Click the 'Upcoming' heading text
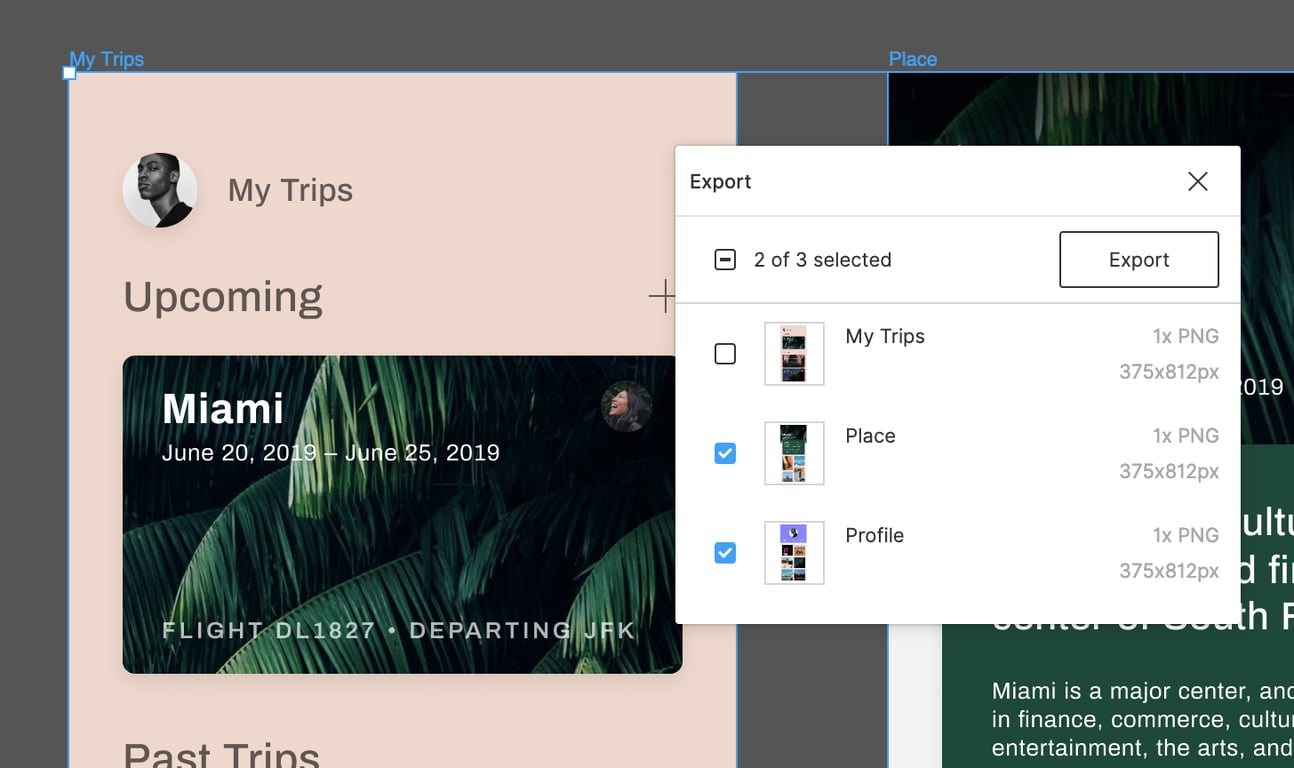 [223, 297]
